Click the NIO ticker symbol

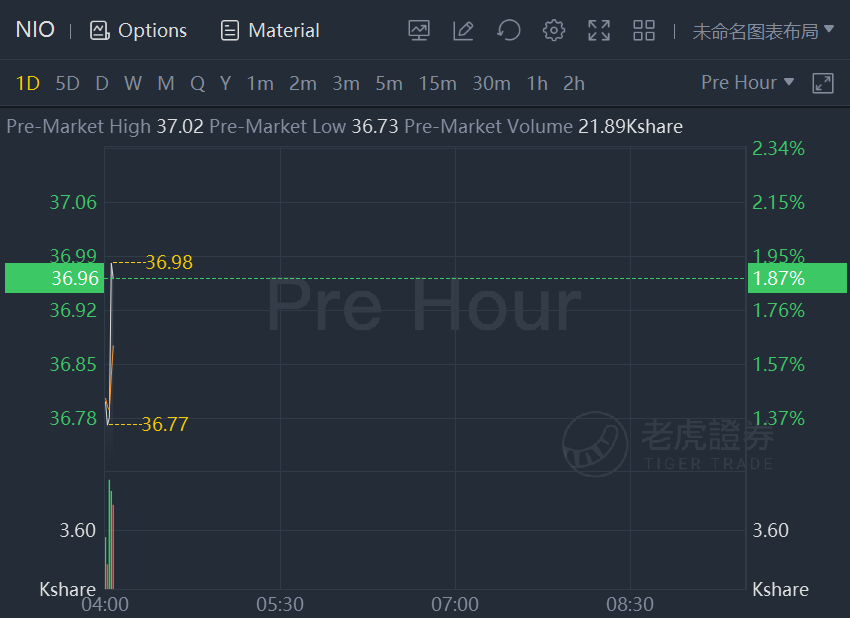click(x=35, y=30)
